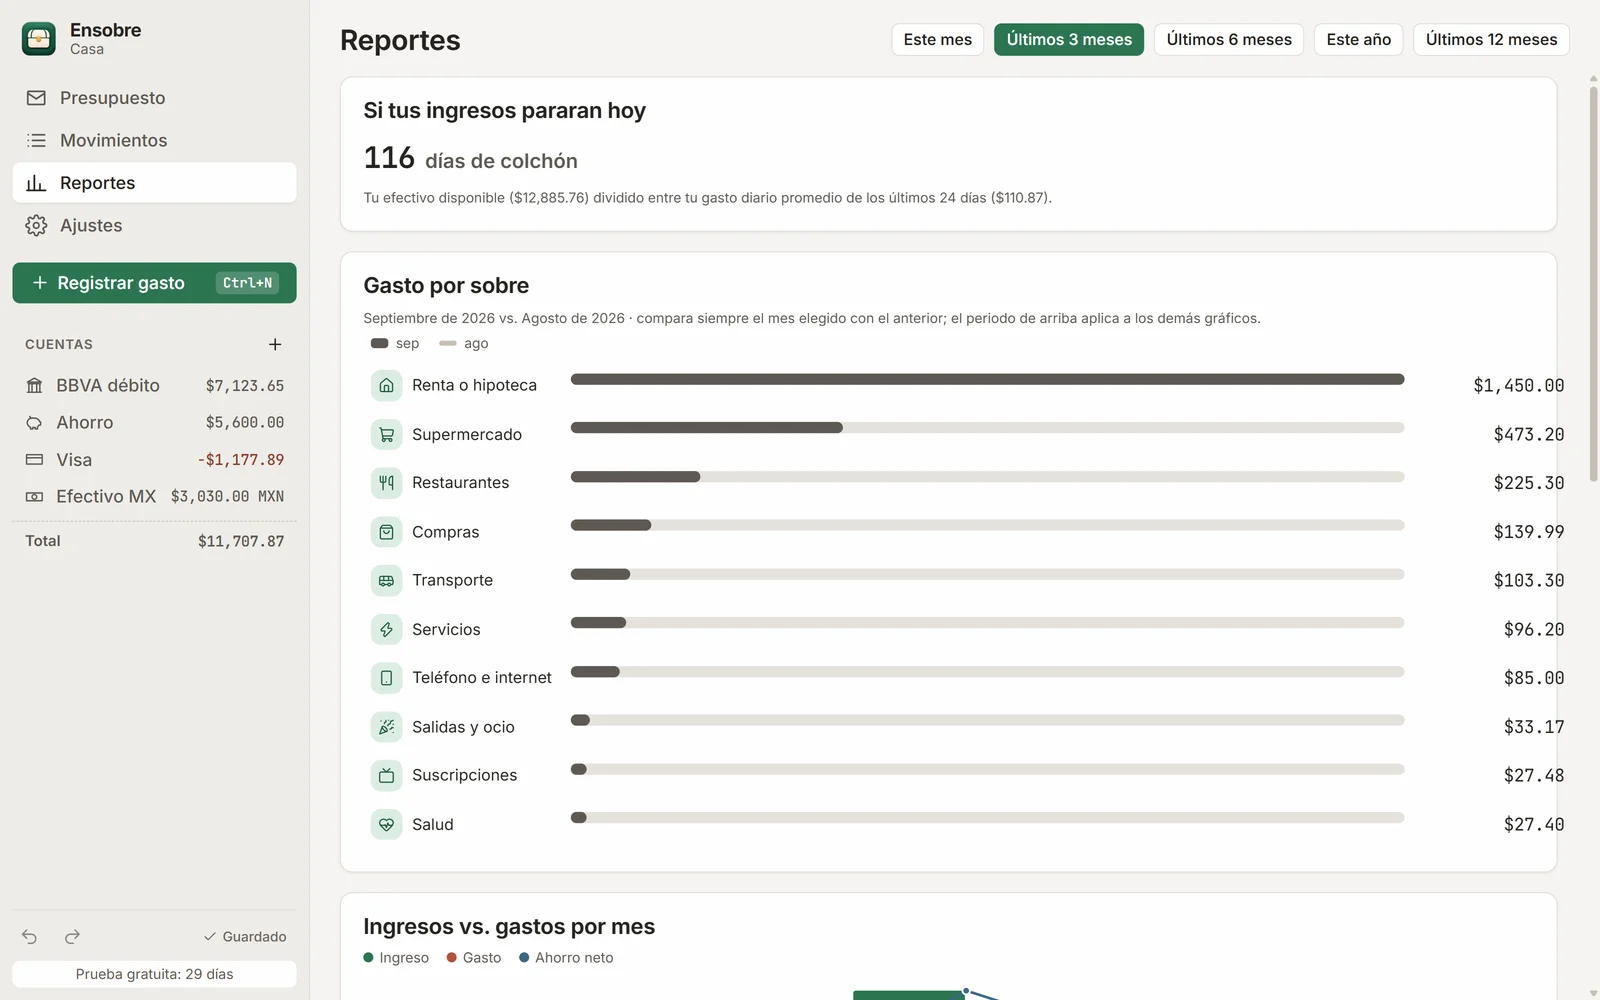Click the Transporte row label
The height and width of the screenshot is (1000, 1600).
point(452,580)
